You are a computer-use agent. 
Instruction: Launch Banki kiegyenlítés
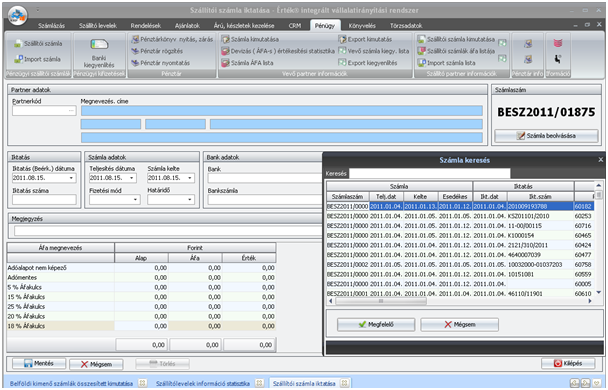(x=99, y=53)
